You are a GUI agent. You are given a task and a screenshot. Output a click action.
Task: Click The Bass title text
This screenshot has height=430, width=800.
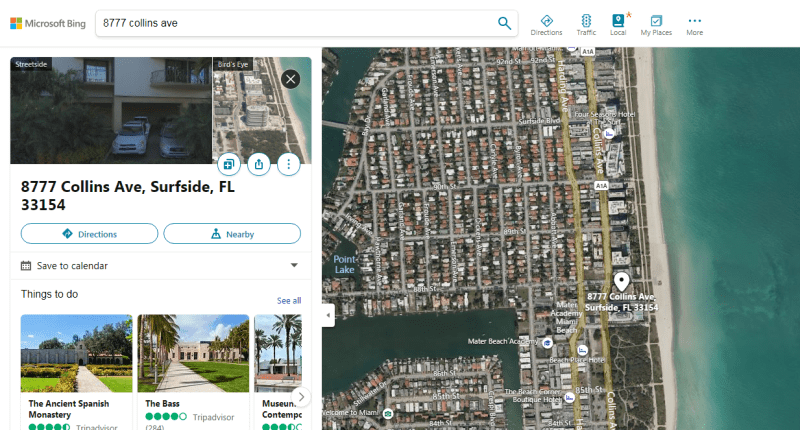[162, 403]
